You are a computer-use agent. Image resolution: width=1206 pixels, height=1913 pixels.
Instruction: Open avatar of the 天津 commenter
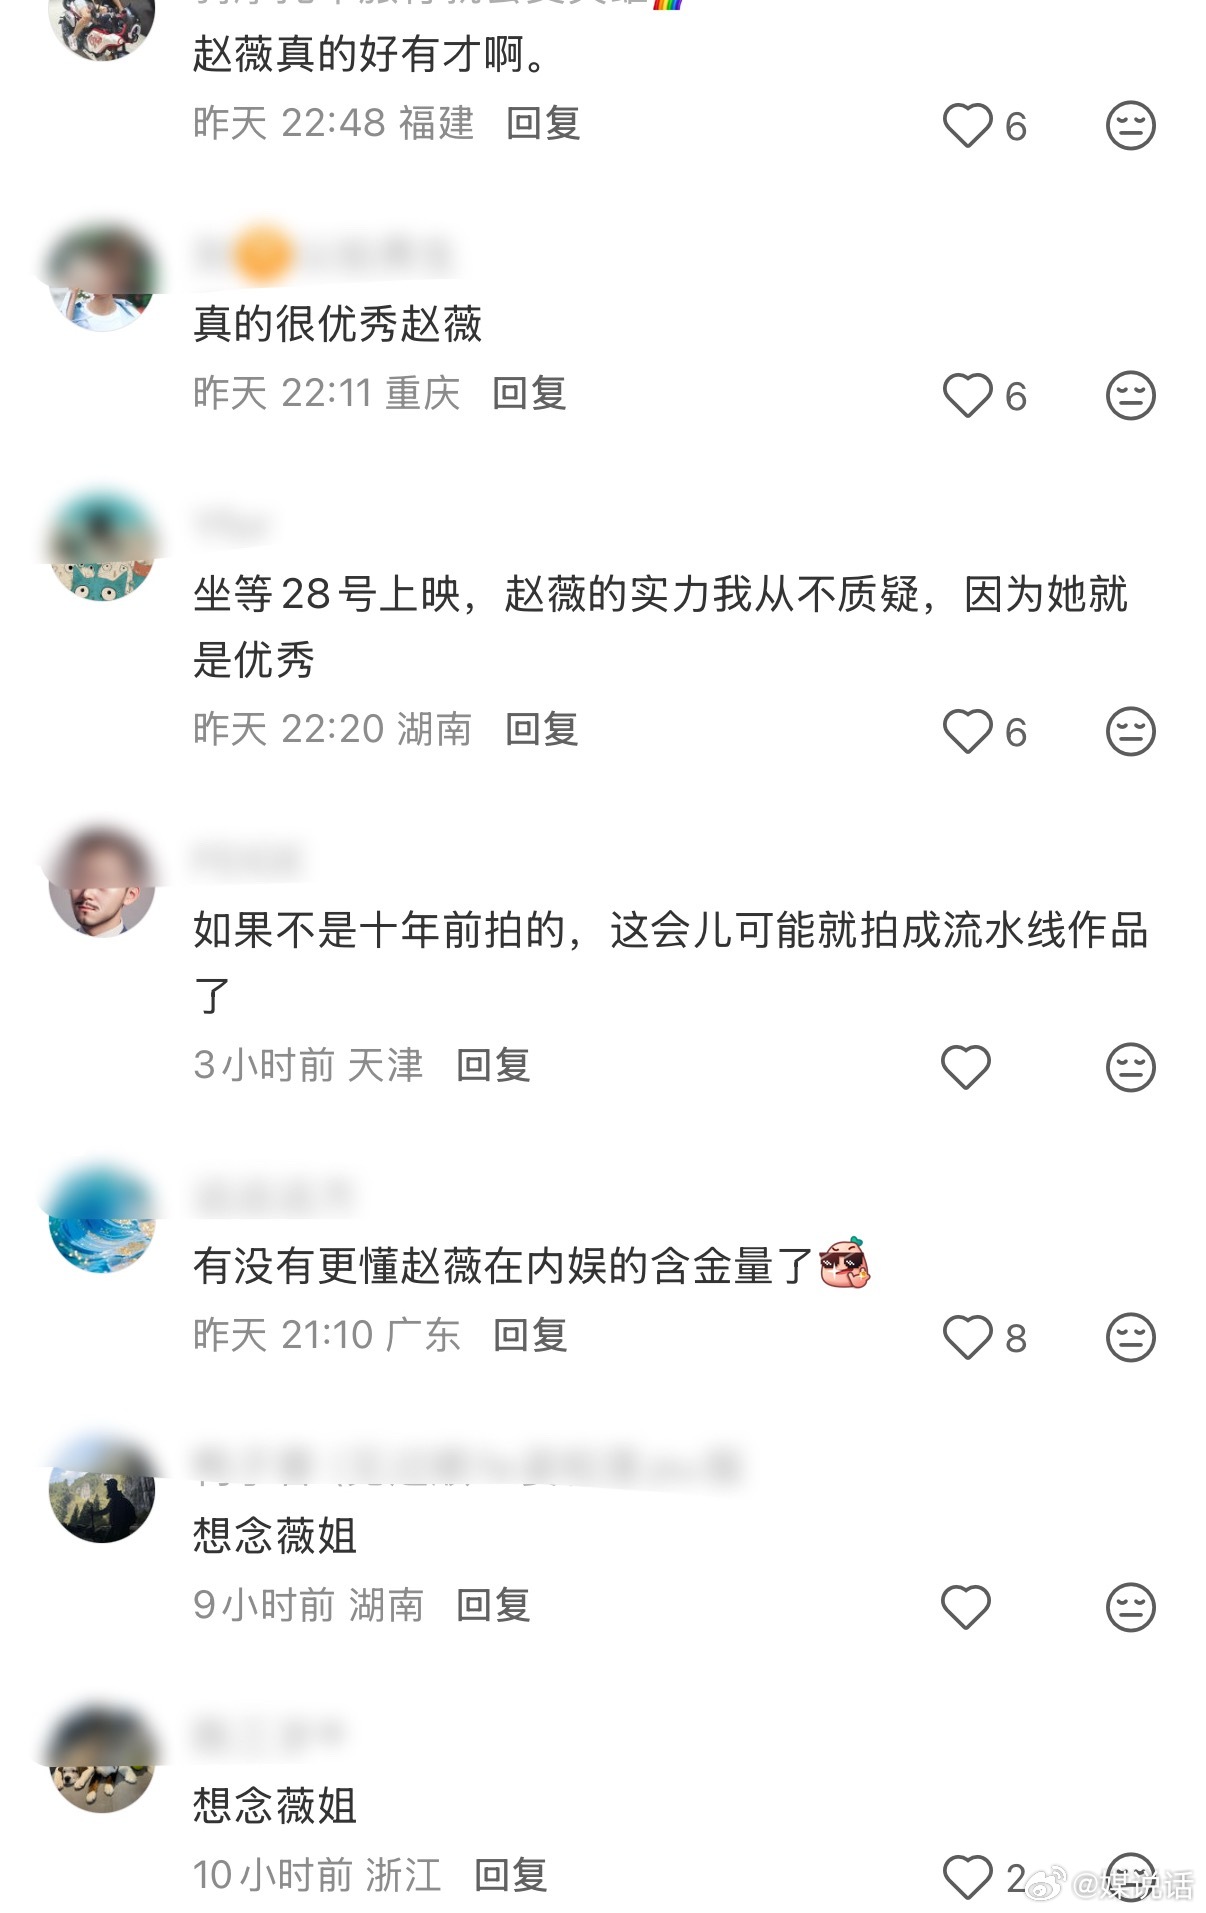pos(102,883)
